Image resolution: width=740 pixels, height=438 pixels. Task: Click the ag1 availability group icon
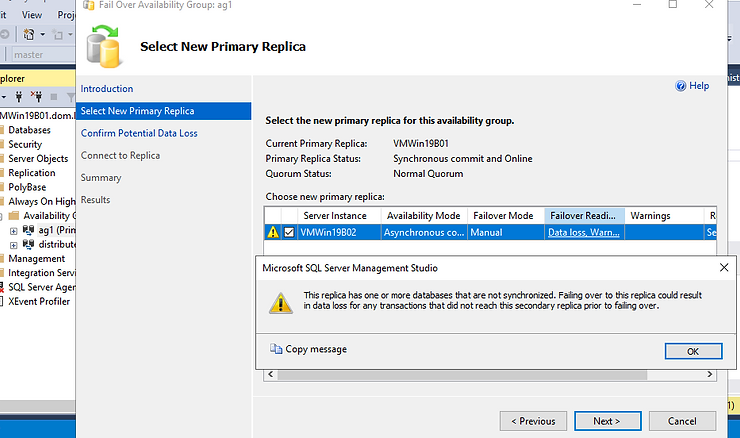coord(28,230)
